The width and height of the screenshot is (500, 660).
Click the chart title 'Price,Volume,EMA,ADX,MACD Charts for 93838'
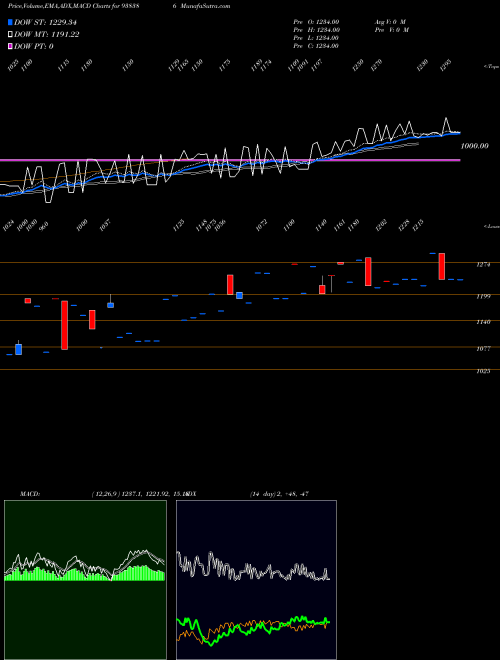coord(74,6)
